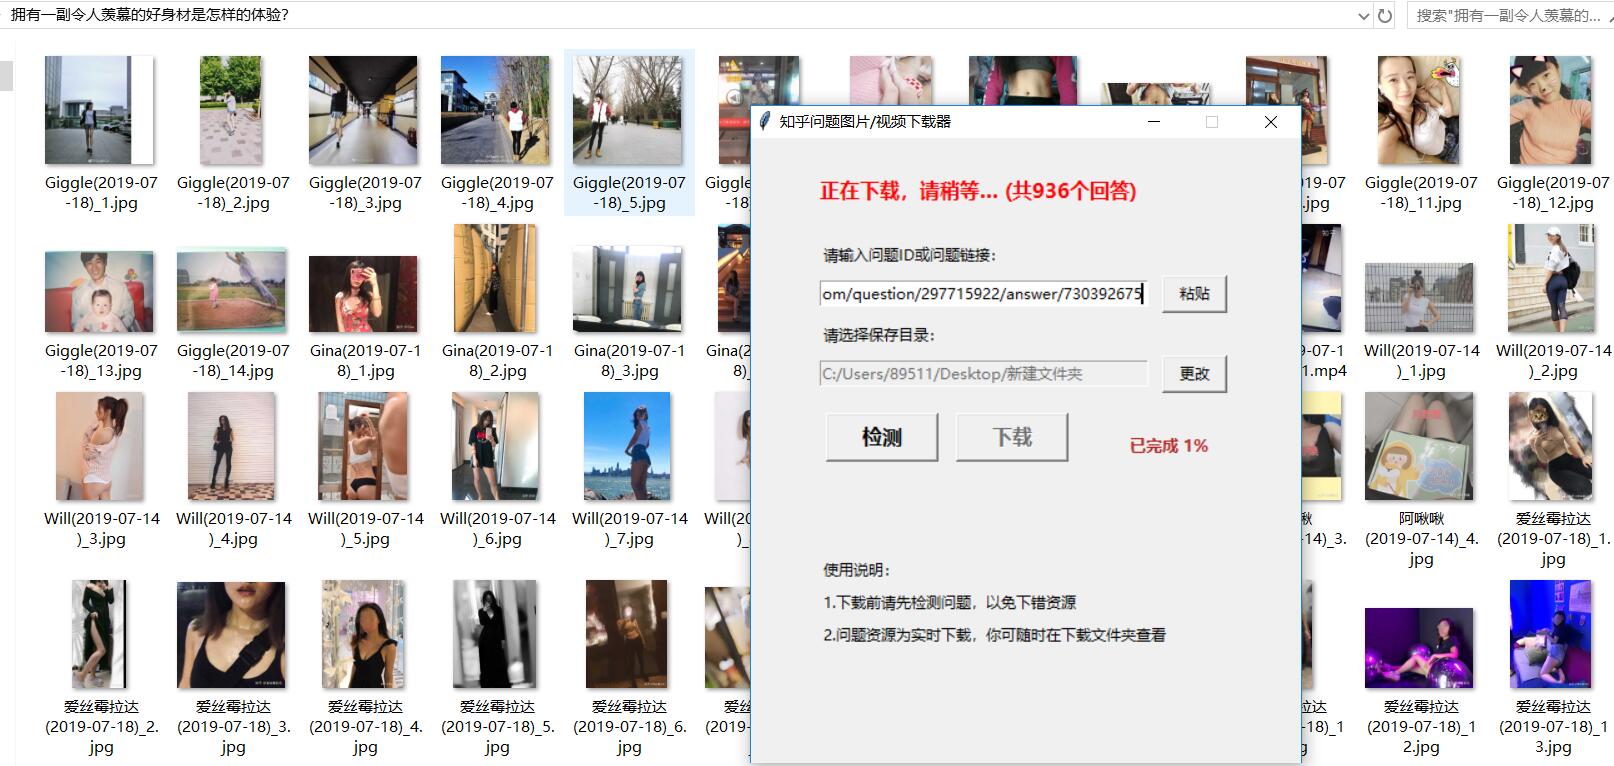Select file 爱丝霉拉达(2019-07-18)_6.jpg
The width and height of the screenshot is (1614, 766).
point(629,668)
